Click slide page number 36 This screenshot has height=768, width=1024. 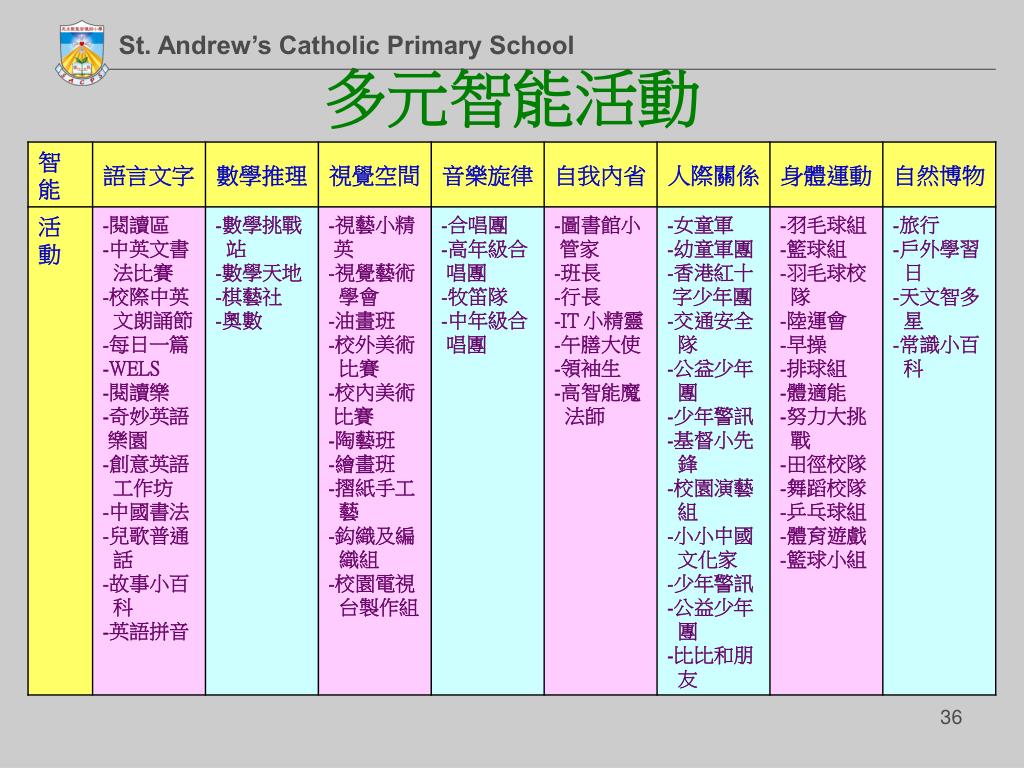pyautogui.click(x=951, y=717)
